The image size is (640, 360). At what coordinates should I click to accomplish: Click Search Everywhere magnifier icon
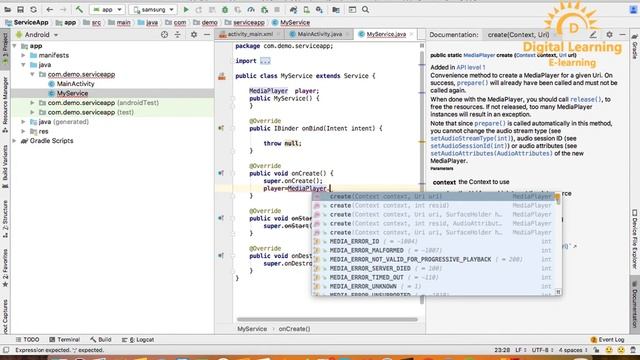tap(365, 9)
